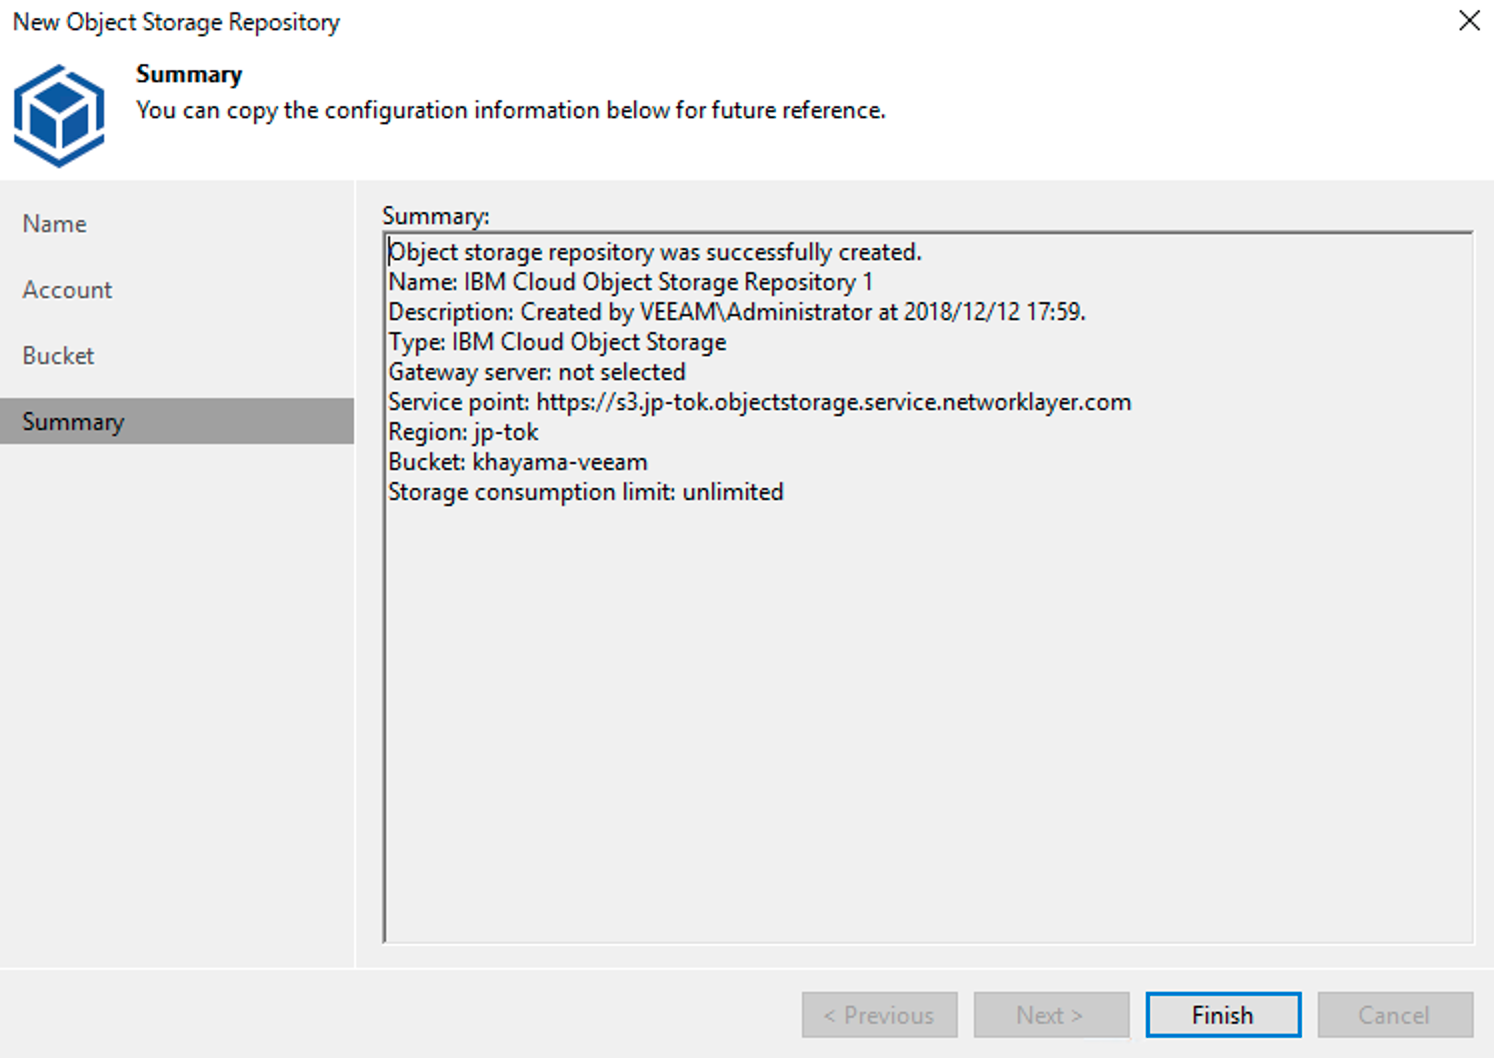Select the Account wizard step

pyautogui.click(x=177, y=290)
